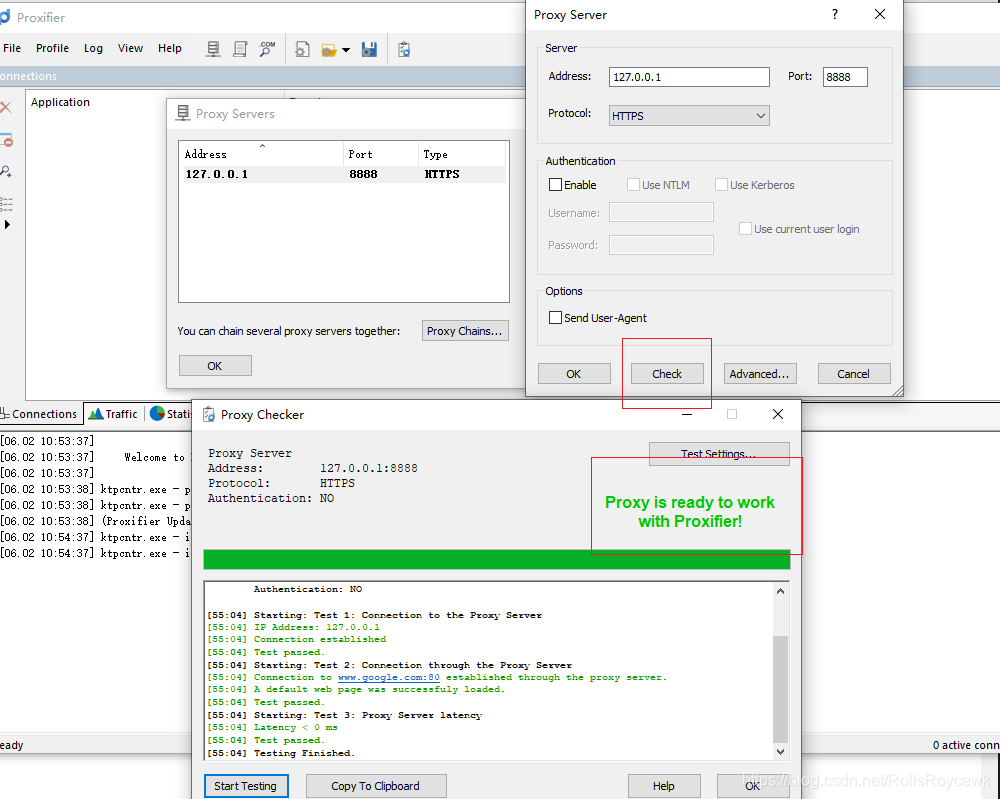Click the Proxy Checker title icon
Image resolution: width=1000 pixels, height=799 pixels.
click(x=209, y=415)
